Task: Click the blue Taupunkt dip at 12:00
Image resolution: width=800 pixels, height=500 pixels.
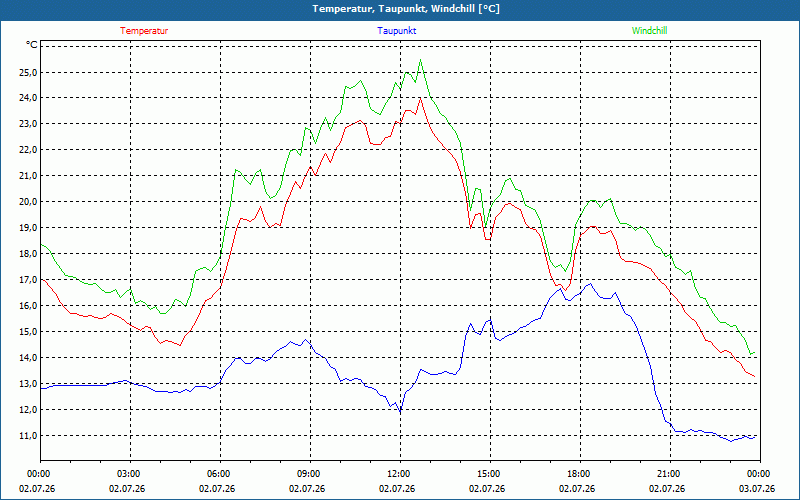Action: (x=401, y=411)
